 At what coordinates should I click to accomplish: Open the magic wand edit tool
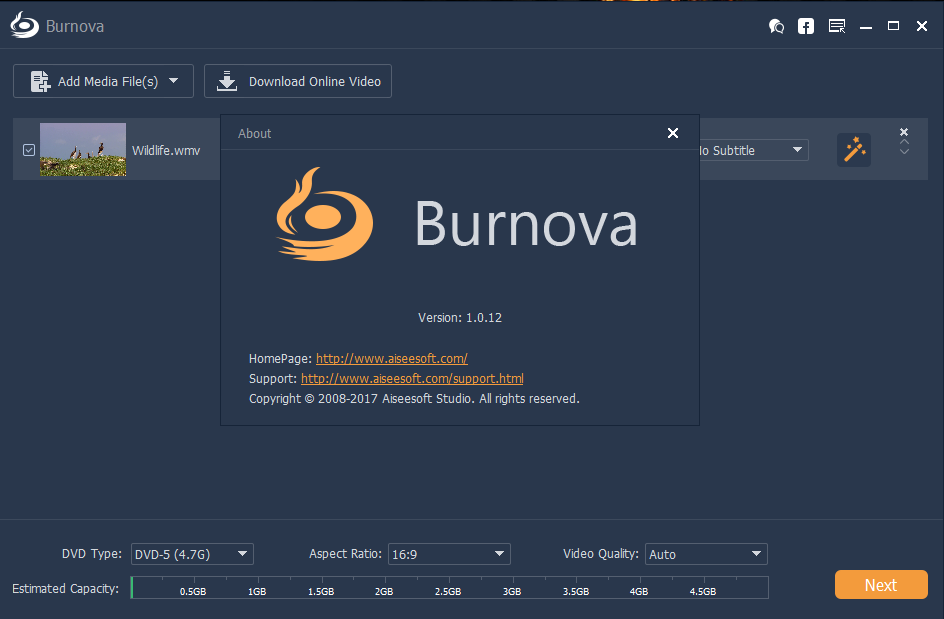point(854,150)
